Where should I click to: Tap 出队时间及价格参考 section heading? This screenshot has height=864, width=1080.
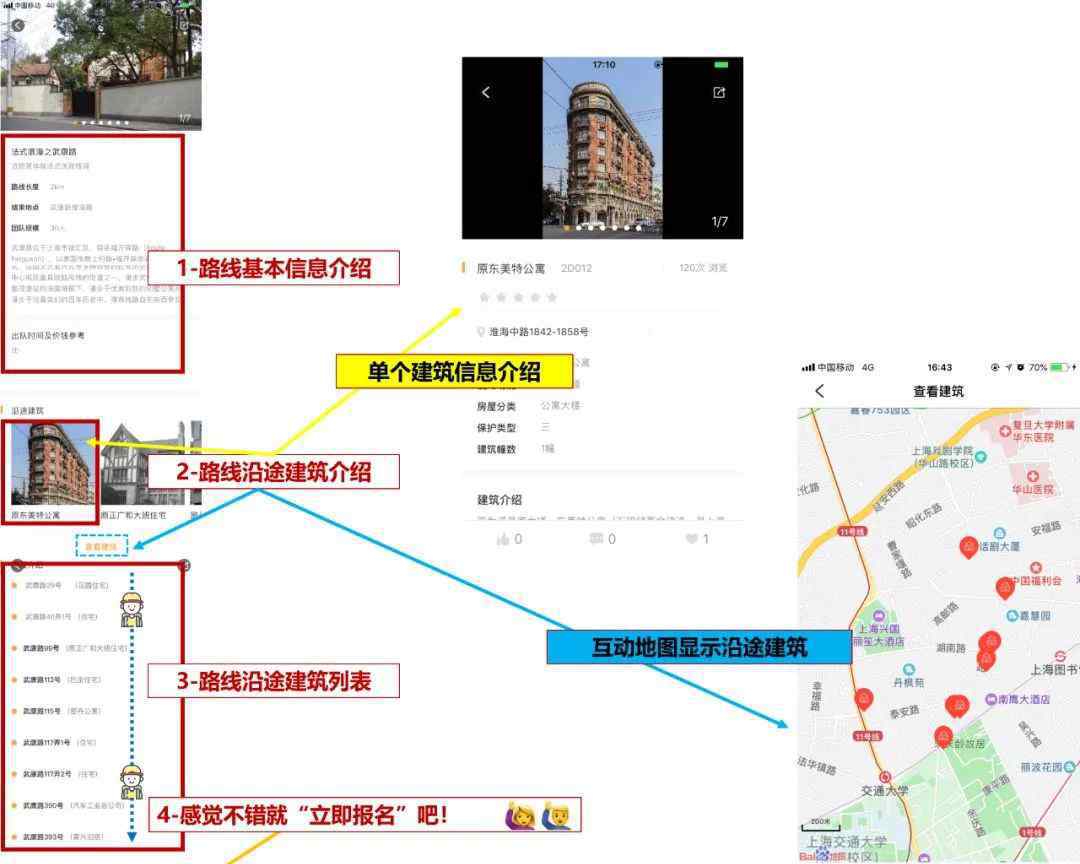click(x=48, y=336)
